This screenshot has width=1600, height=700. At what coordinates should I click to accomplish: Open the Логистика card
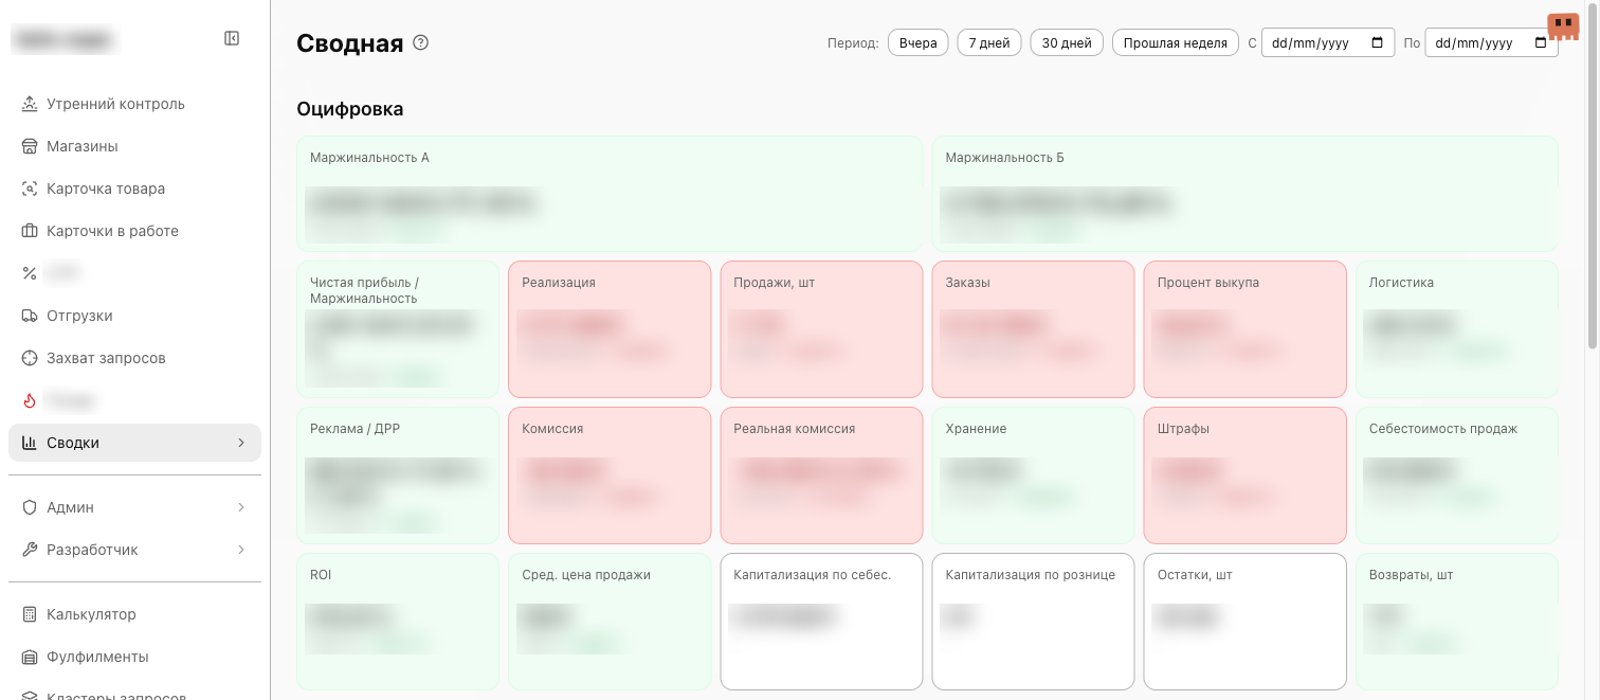click(1457, 329)
